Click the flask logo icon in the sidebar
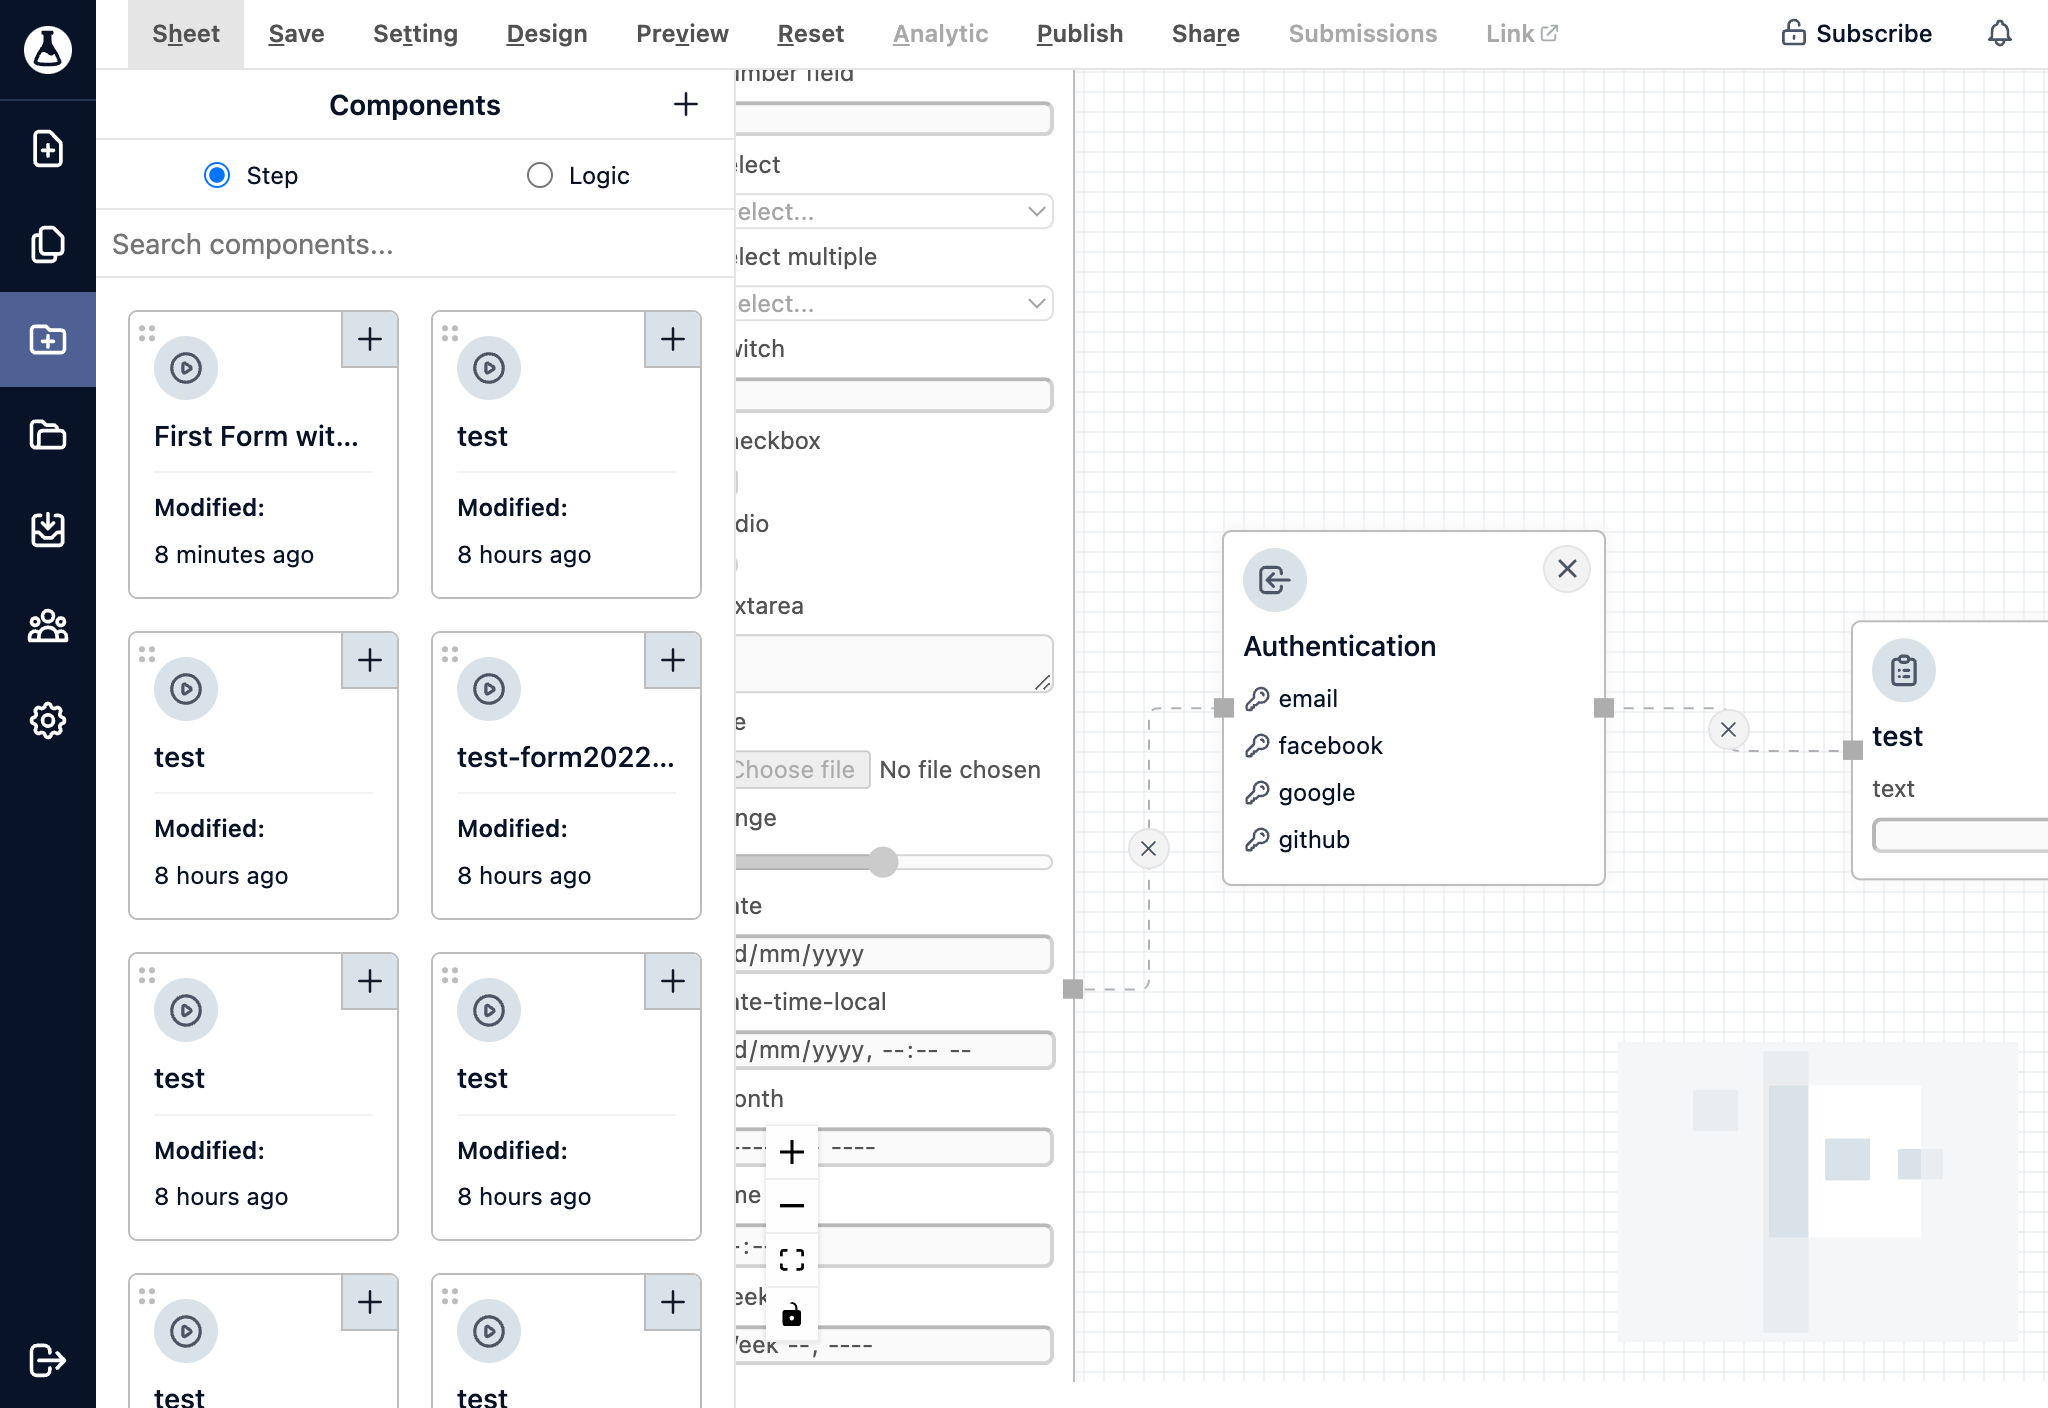2048x1408 pixels. pyautogui.click(x=48, y=49)
